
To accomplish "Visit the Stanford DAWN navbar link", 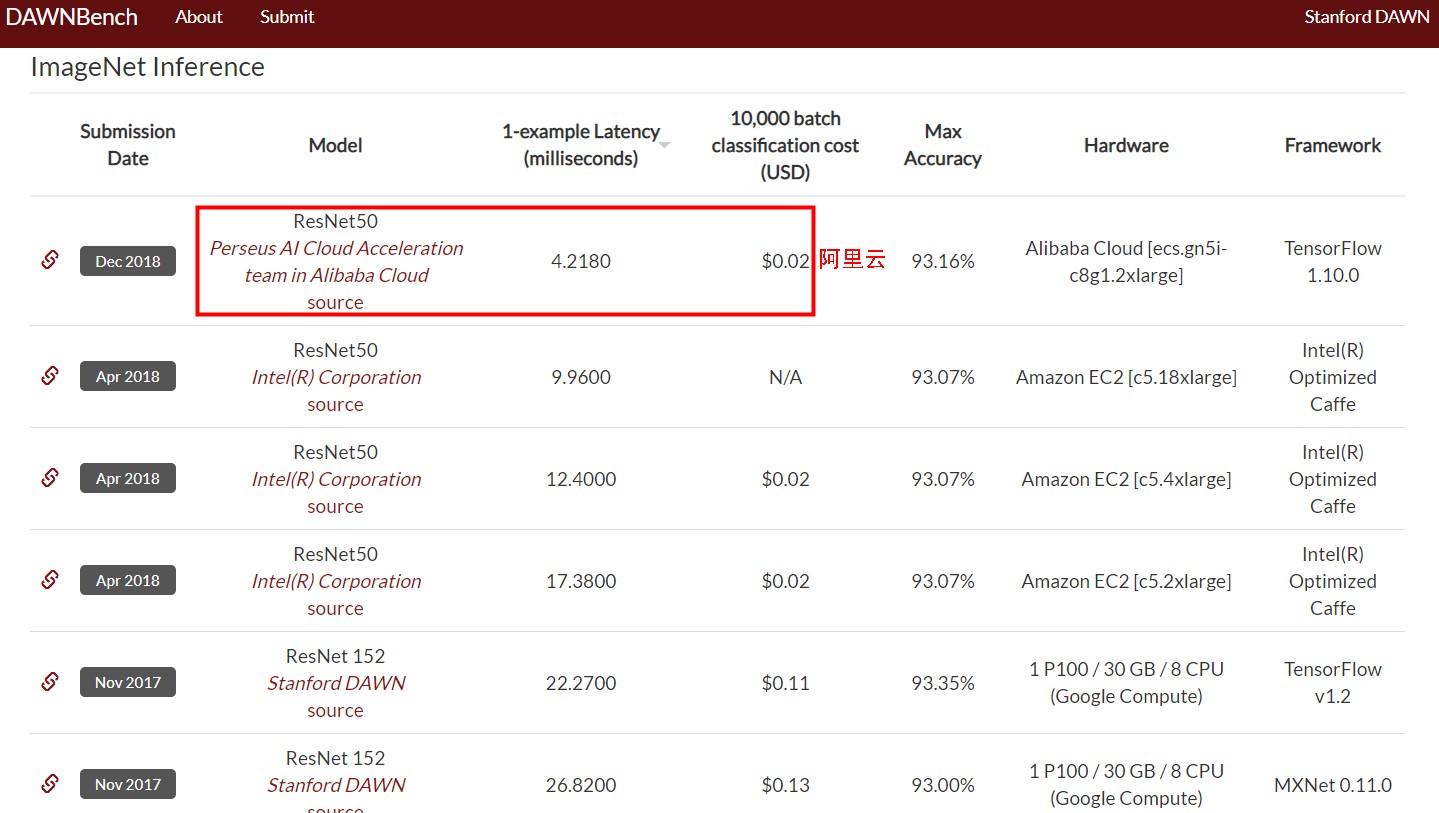I will tap(1367, 17).
